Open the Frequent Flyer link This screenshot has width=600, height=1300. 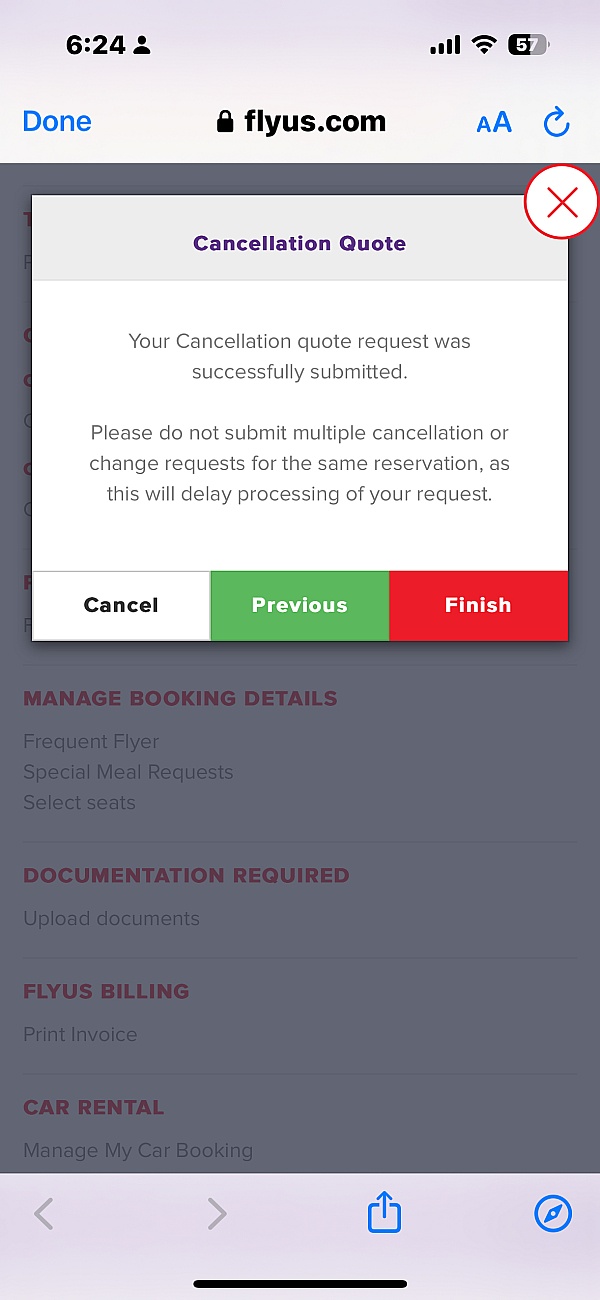coord(91,742)
